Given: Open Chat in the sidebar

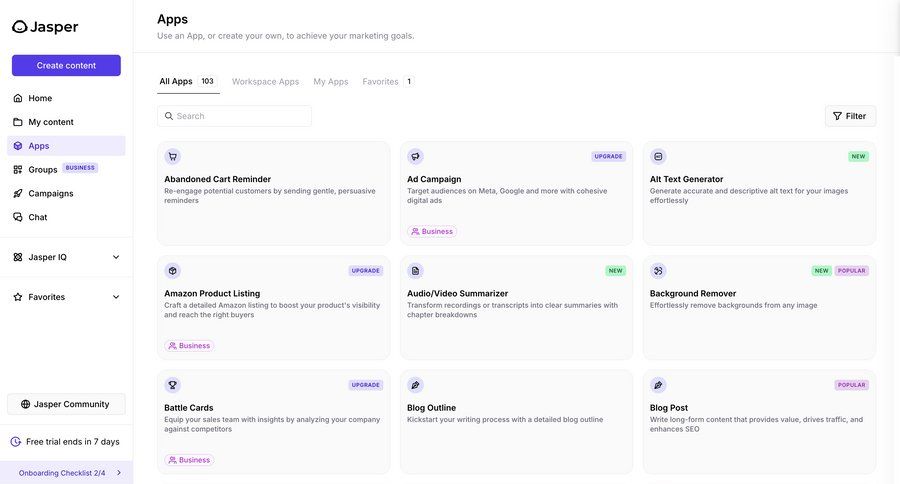Looking at the screenshot, I should point(66,217).
